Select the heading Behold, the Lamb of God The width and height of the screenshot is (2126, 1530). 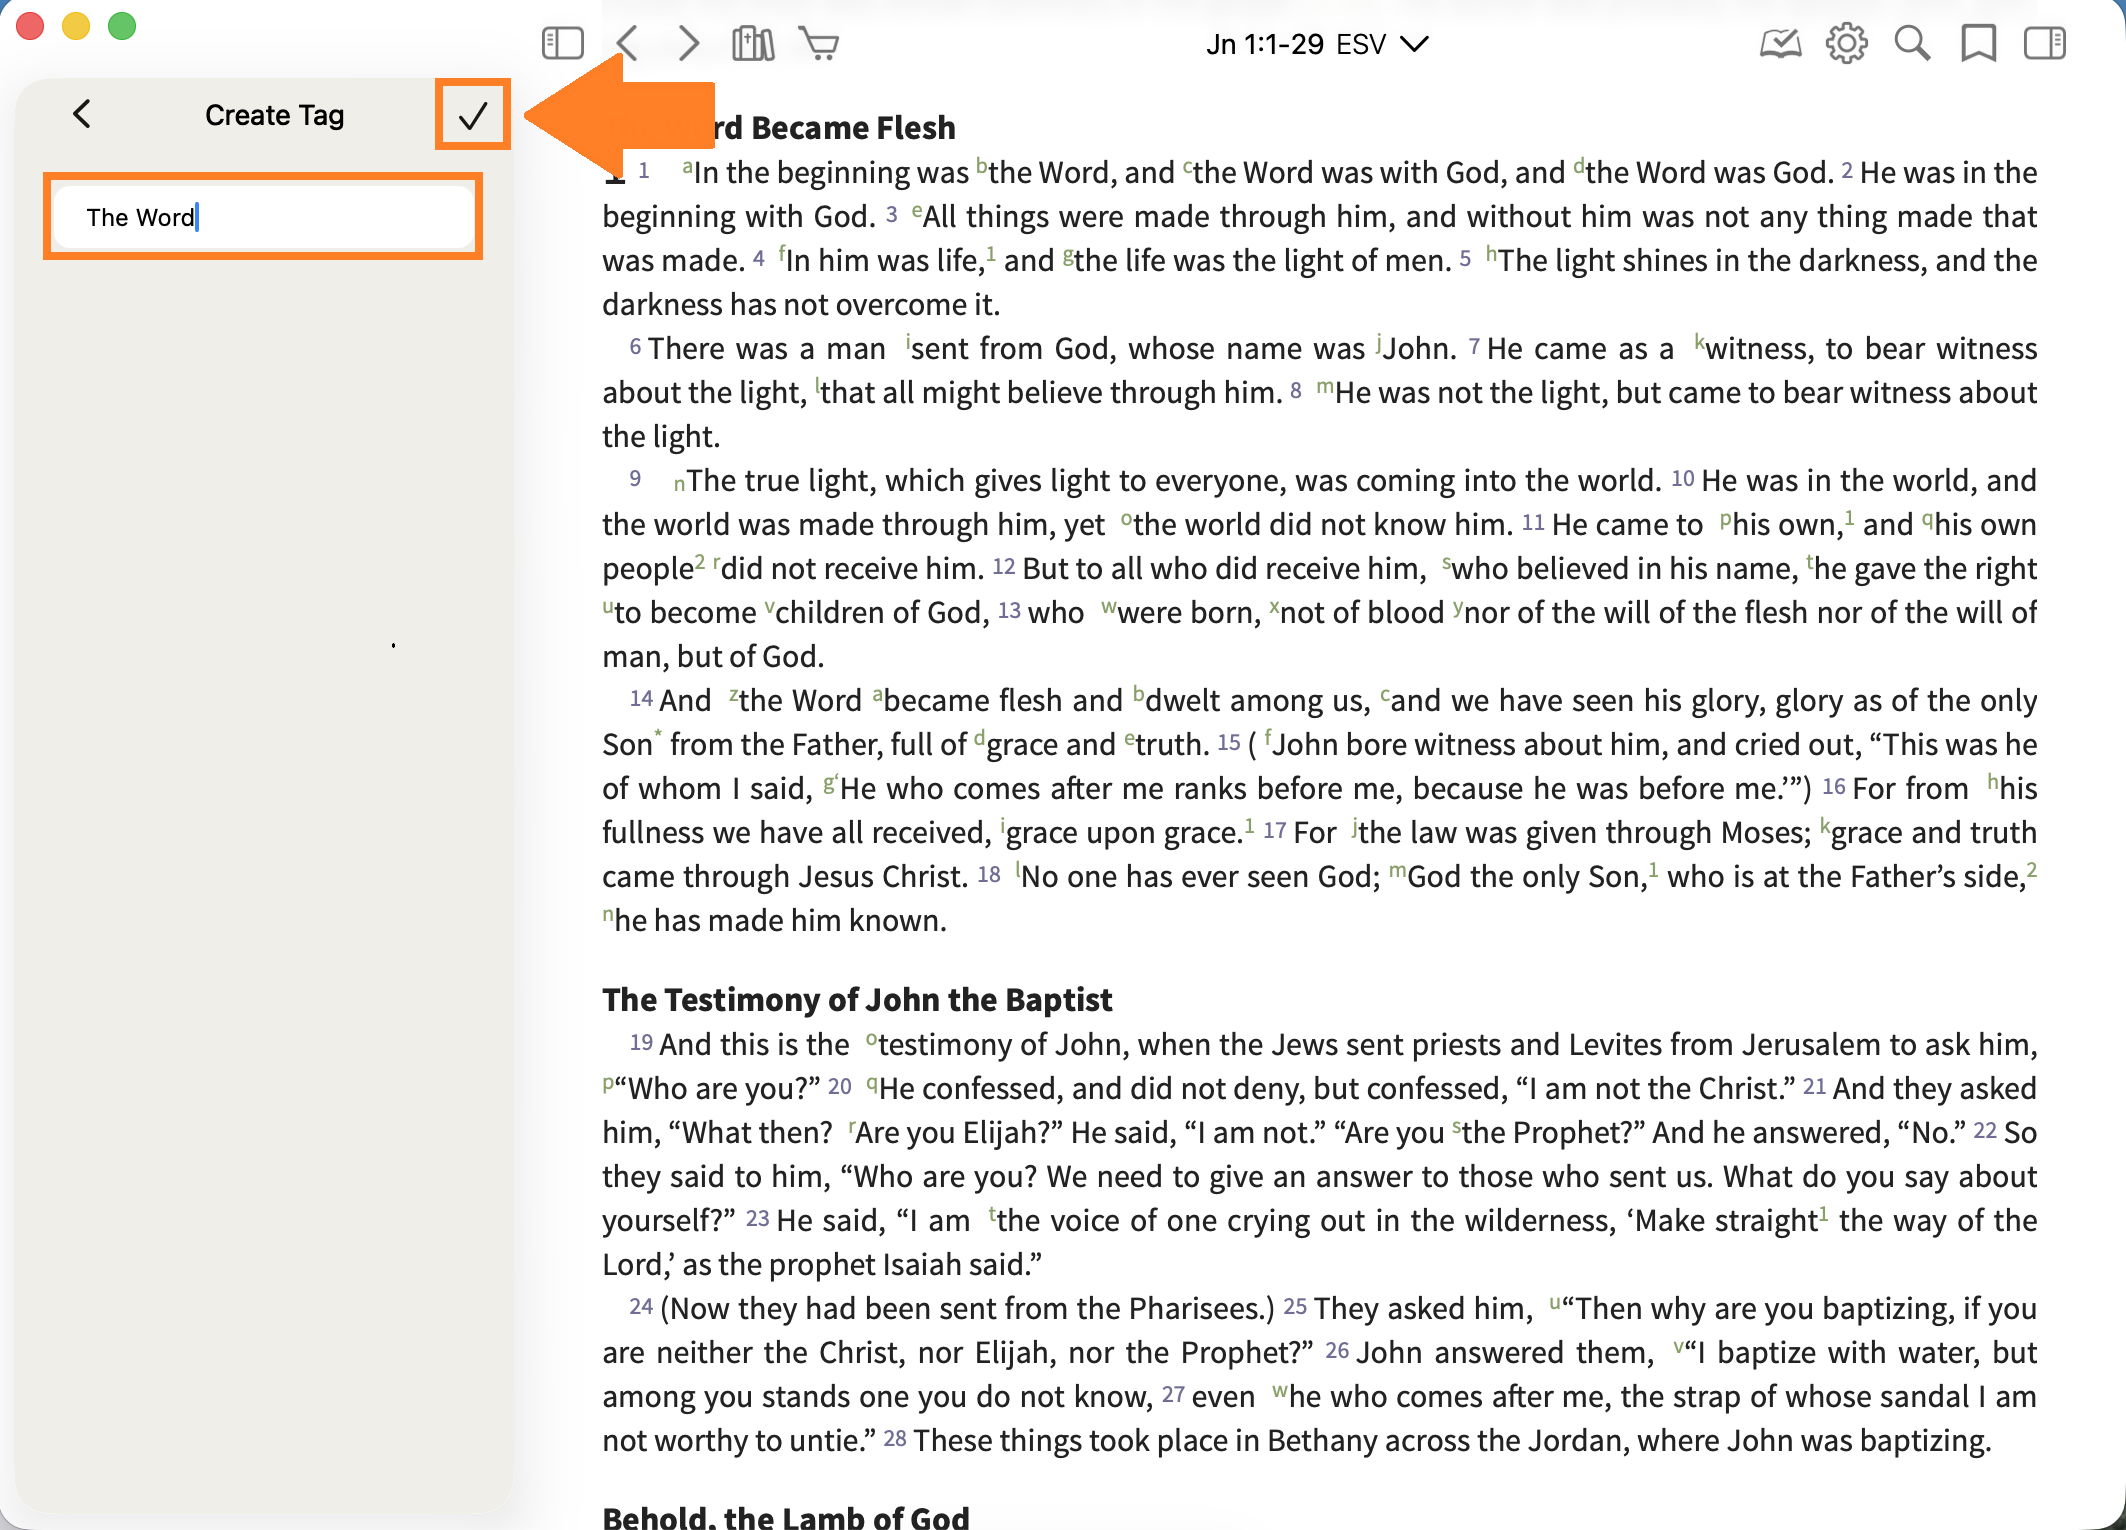click(x=786, y=1516)
